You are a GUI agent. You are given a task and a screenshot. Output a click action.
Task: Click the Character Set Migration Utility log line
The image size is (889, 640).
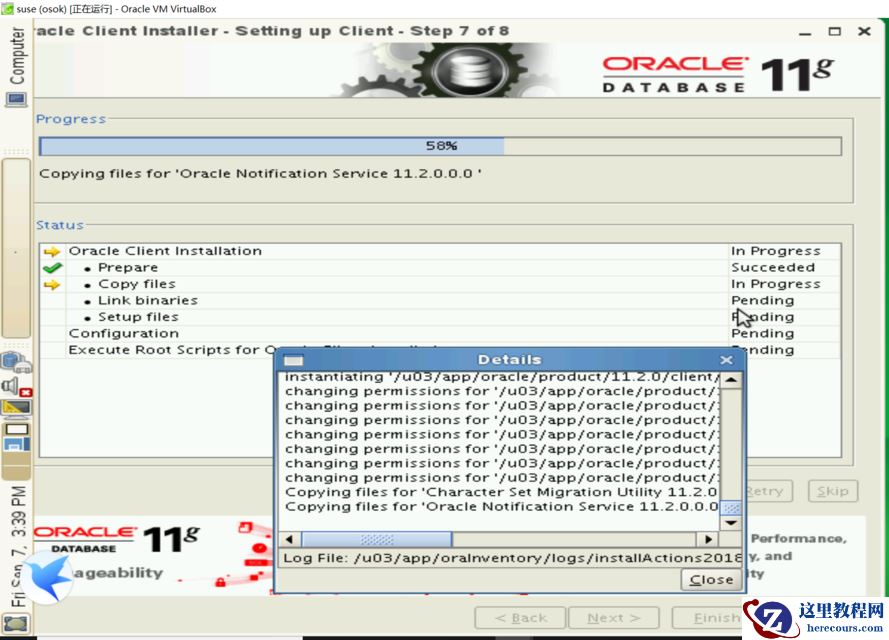click(x=502, y=492)
